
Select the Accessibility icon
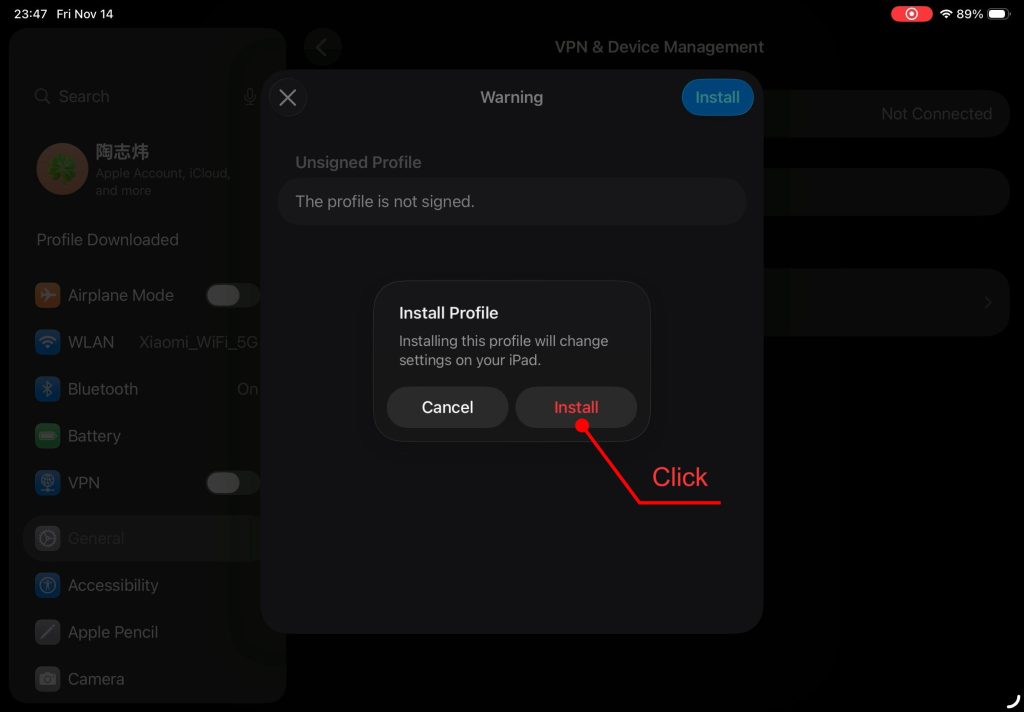pyautogui.click(x=48, y=585)
